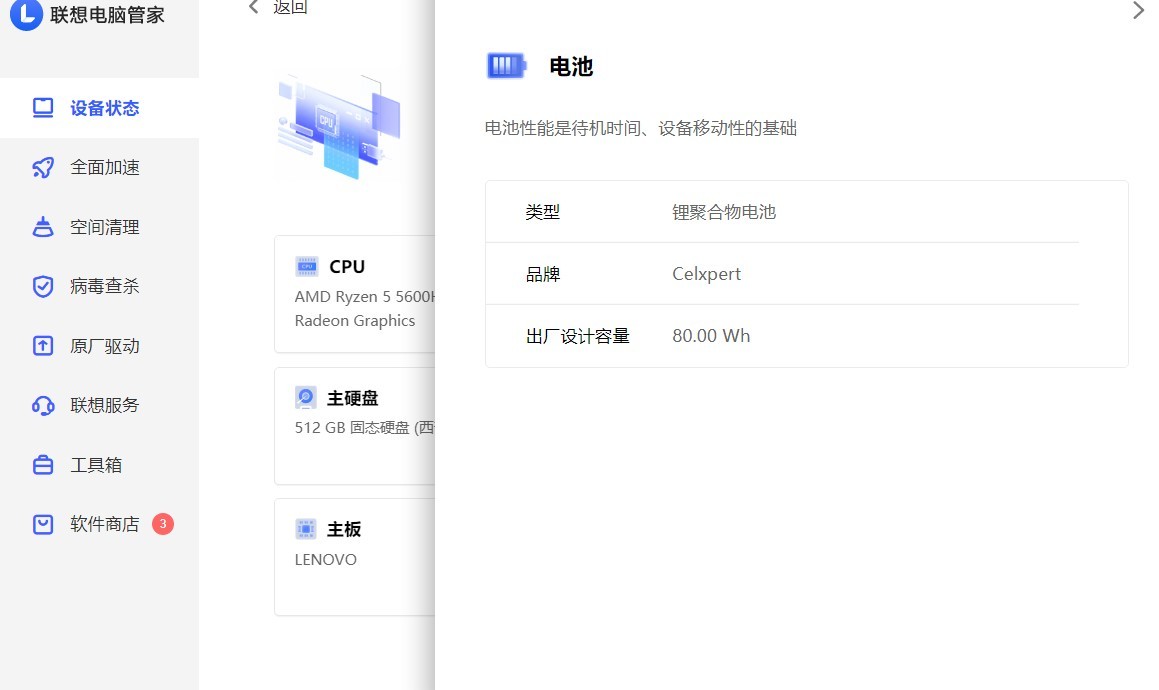Viewport: 1159px width, 690px height.
Task: Click the 品牌 row label
Action: tap(543, 274)
